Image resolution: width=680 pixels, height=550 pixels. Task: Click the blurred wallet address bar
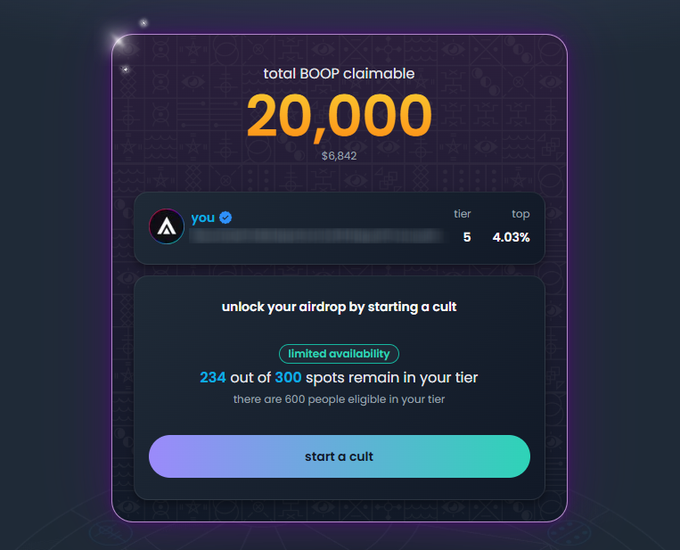tap(317, 236)
